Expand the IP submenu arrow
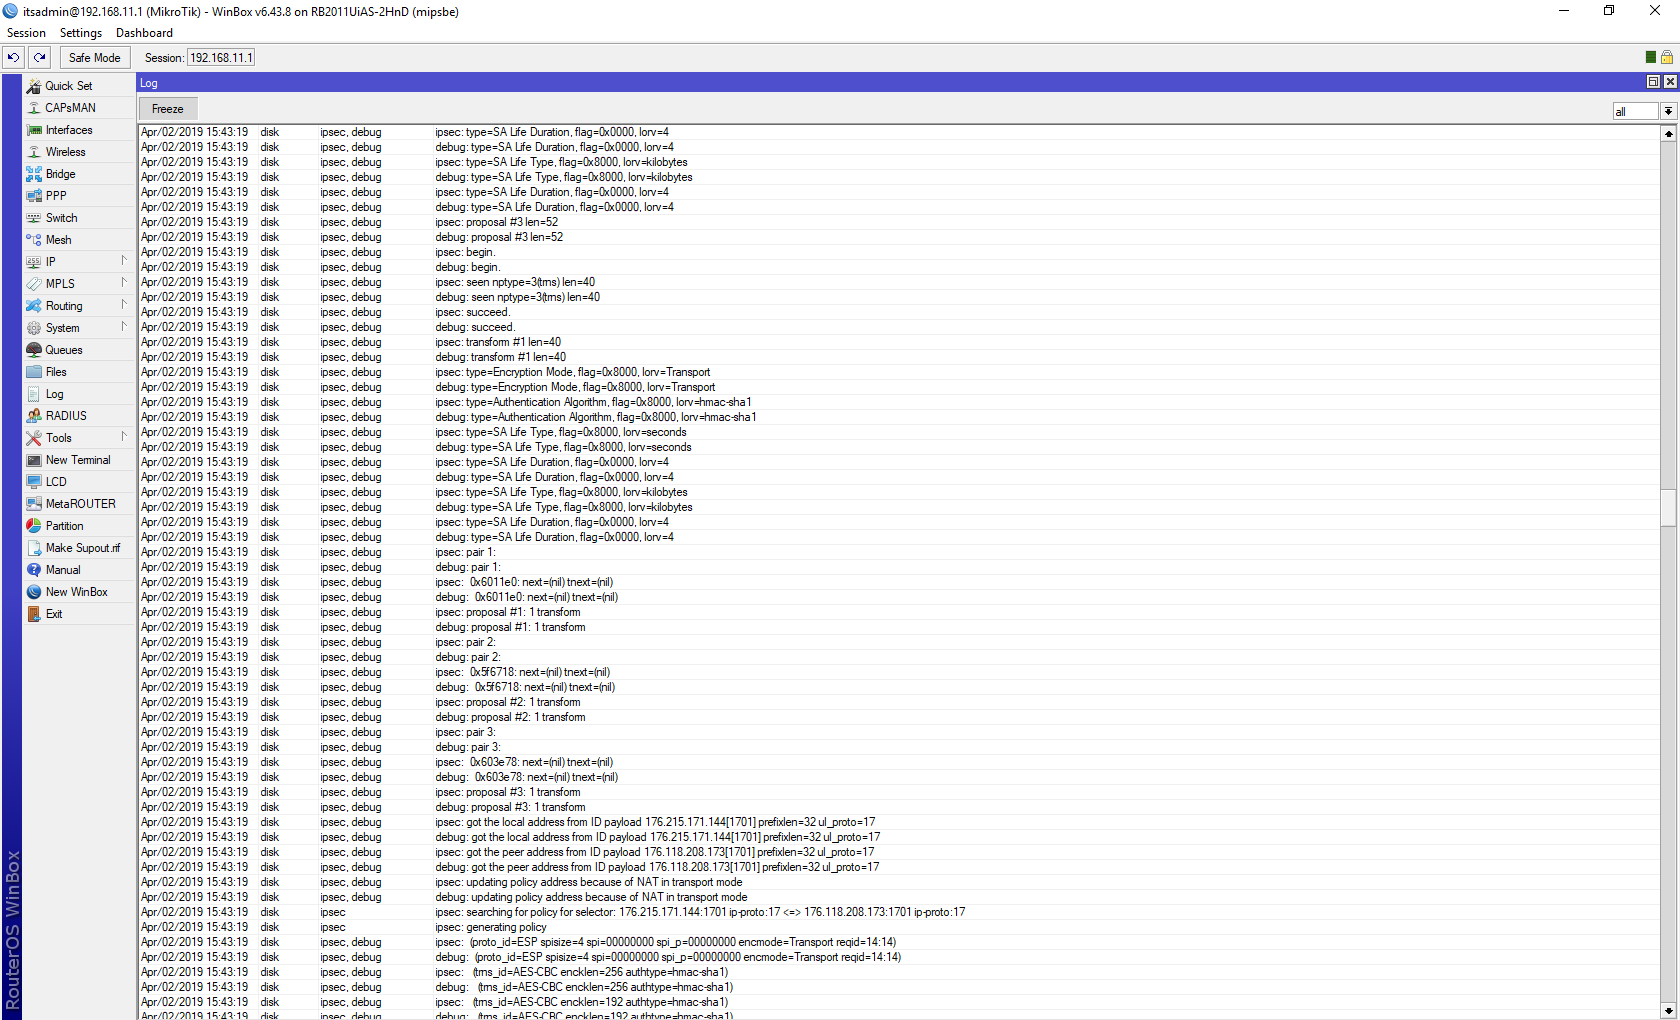The width and height of the screenshot is (1680, 1020). [x=124, y=261]
